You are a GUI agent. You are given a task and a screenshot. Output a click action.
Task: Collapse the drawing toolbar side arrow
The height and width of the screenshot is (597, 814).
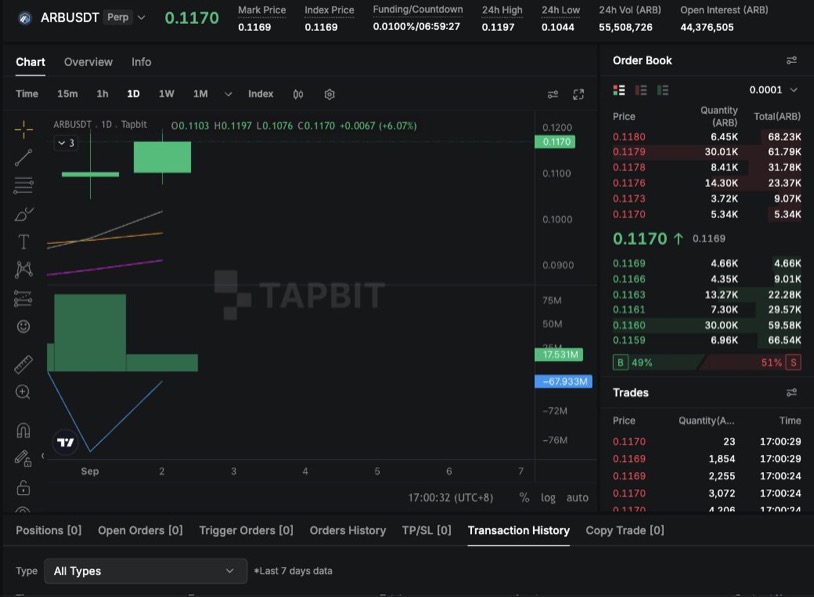(x=43, y=456)
